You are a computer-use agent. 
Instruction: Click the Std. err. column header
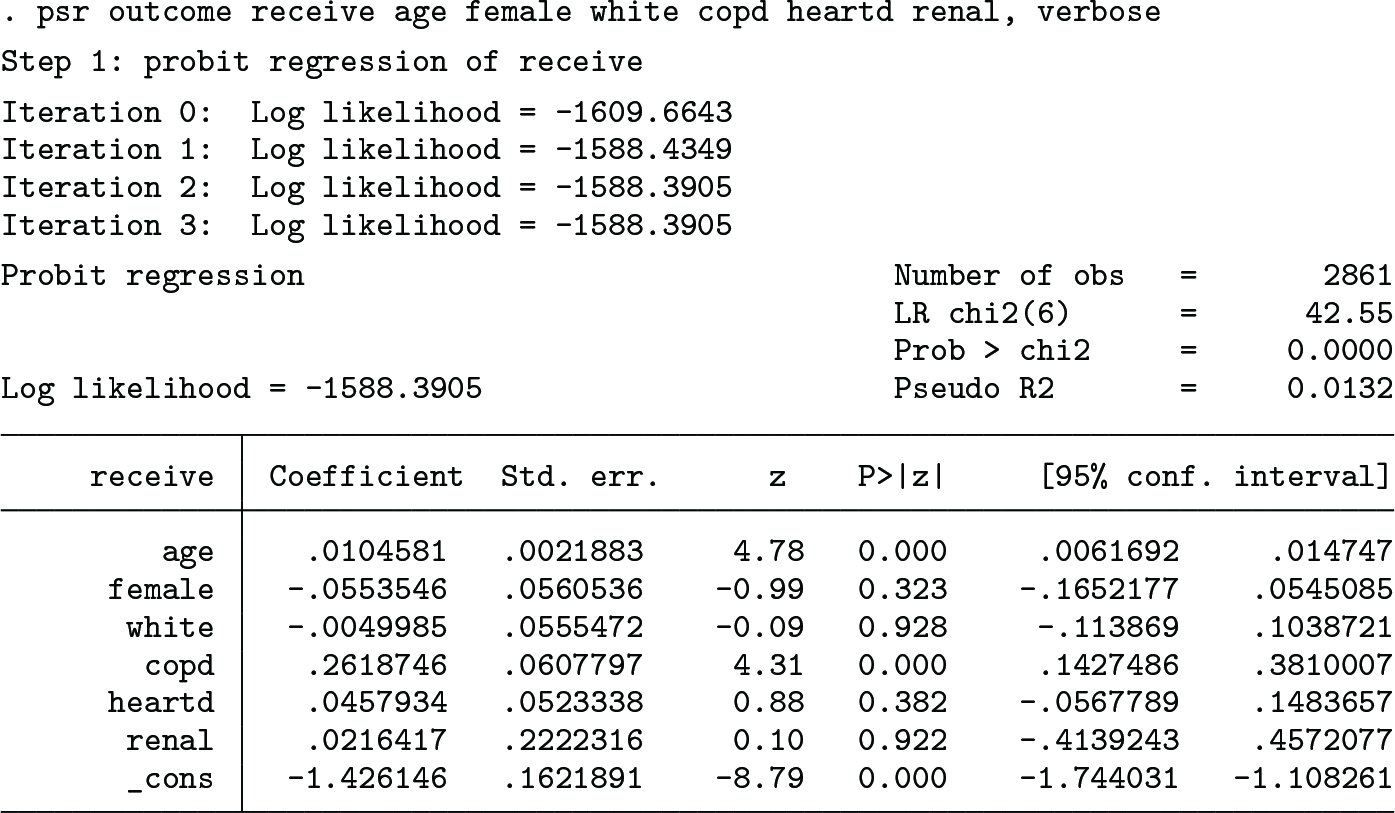(580, 476)
